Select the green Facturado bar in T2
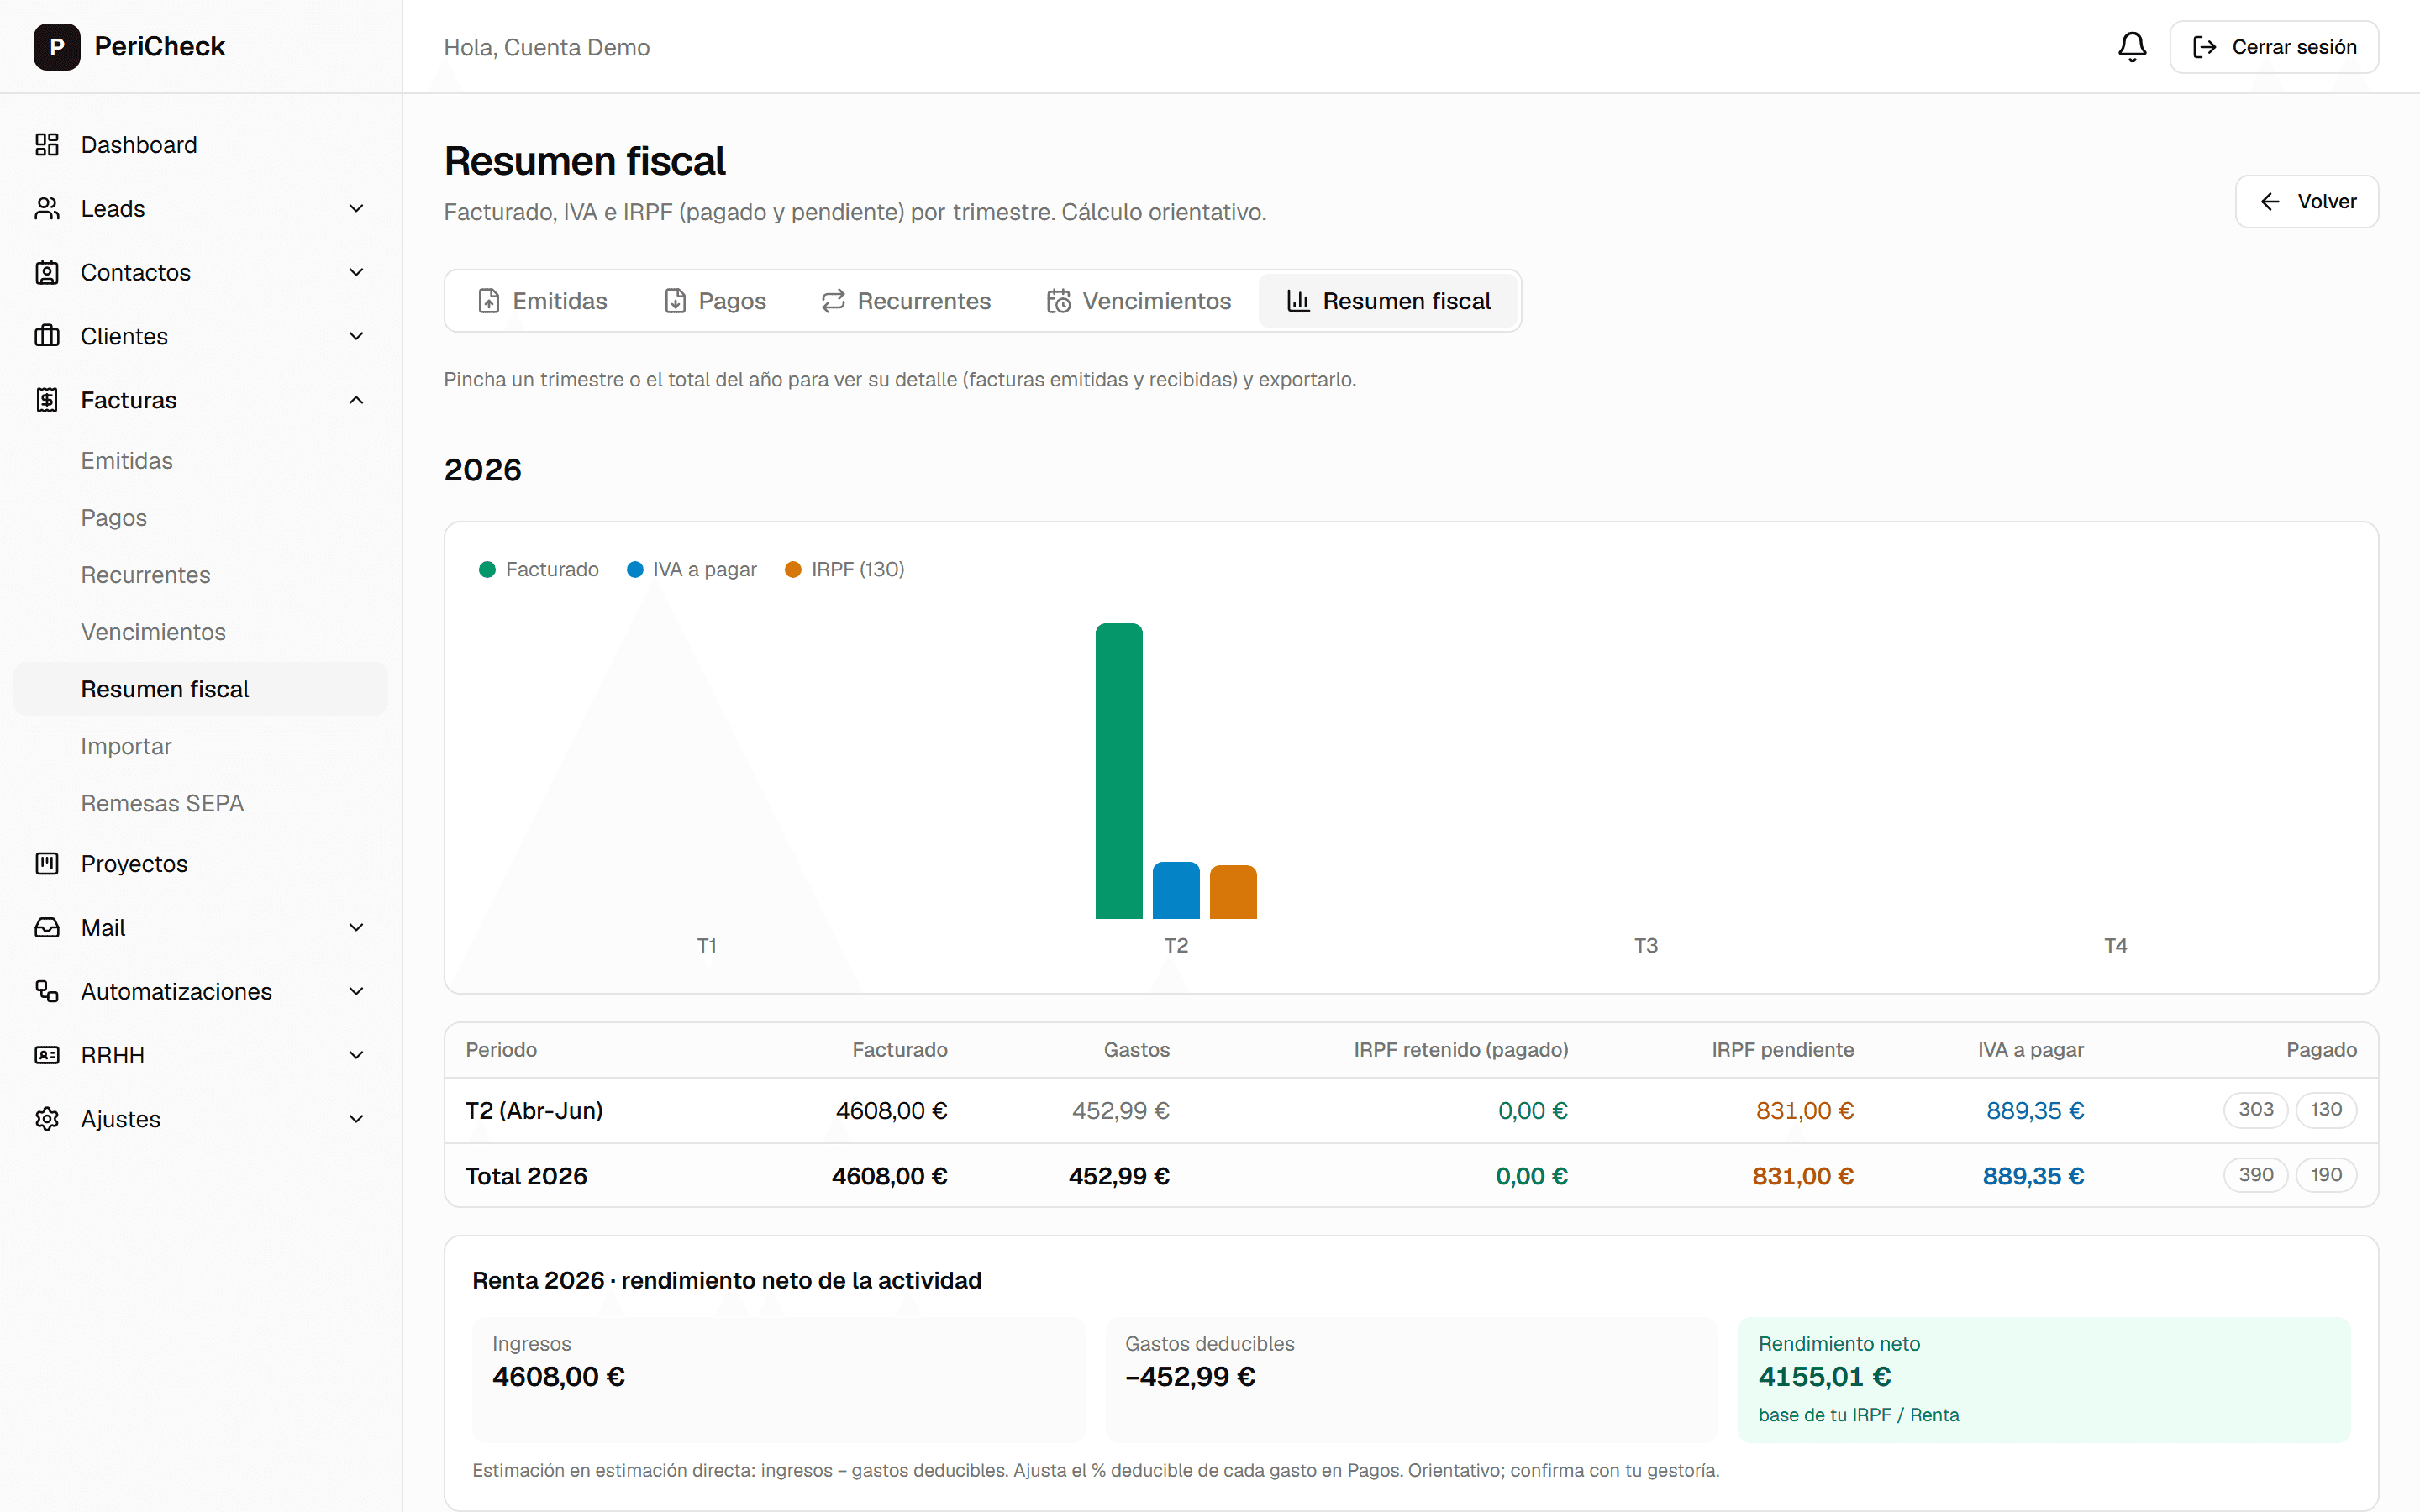 1119,771
